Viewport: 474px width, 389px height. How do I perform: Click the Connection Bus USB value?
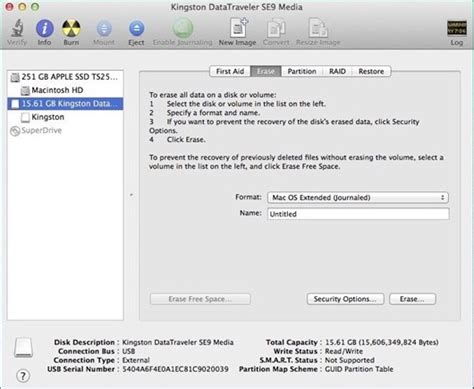tap(129, 351)
